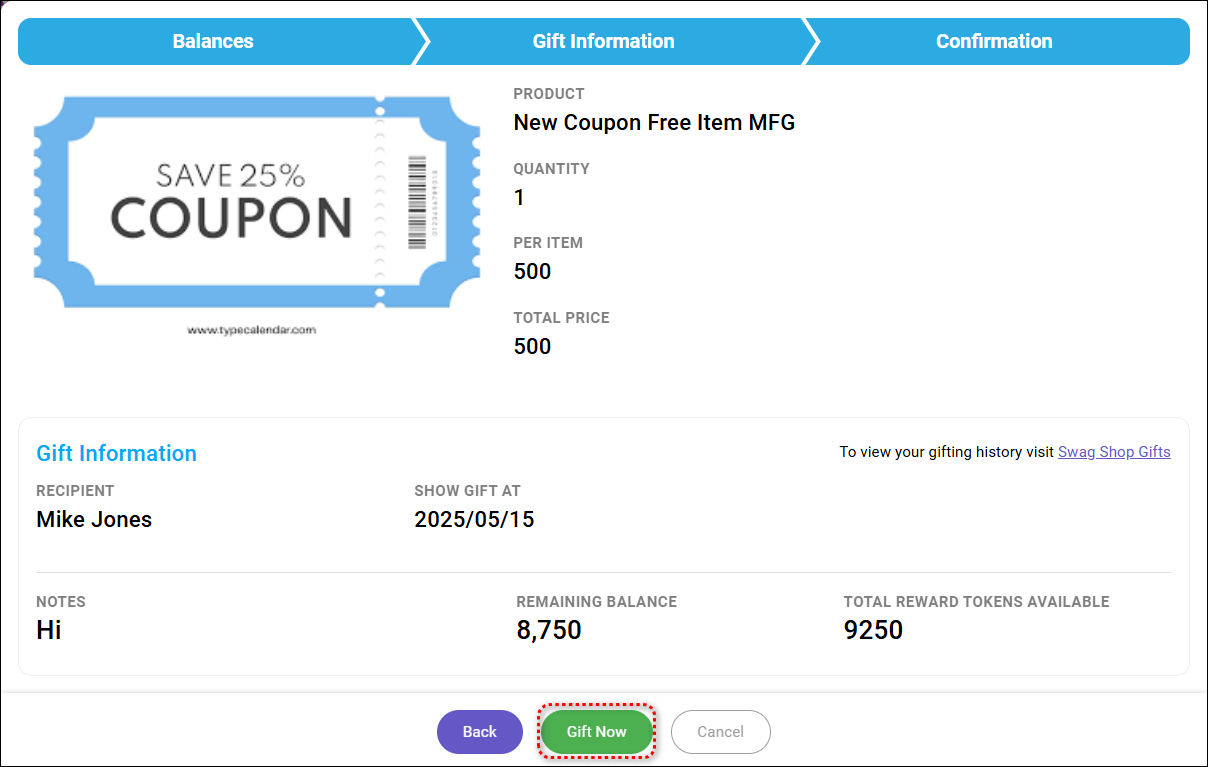The image size is (1208, 767).
Task: Click the SAVE 25% coupon text
Action: pyautogui.click(x=231, y=176)
